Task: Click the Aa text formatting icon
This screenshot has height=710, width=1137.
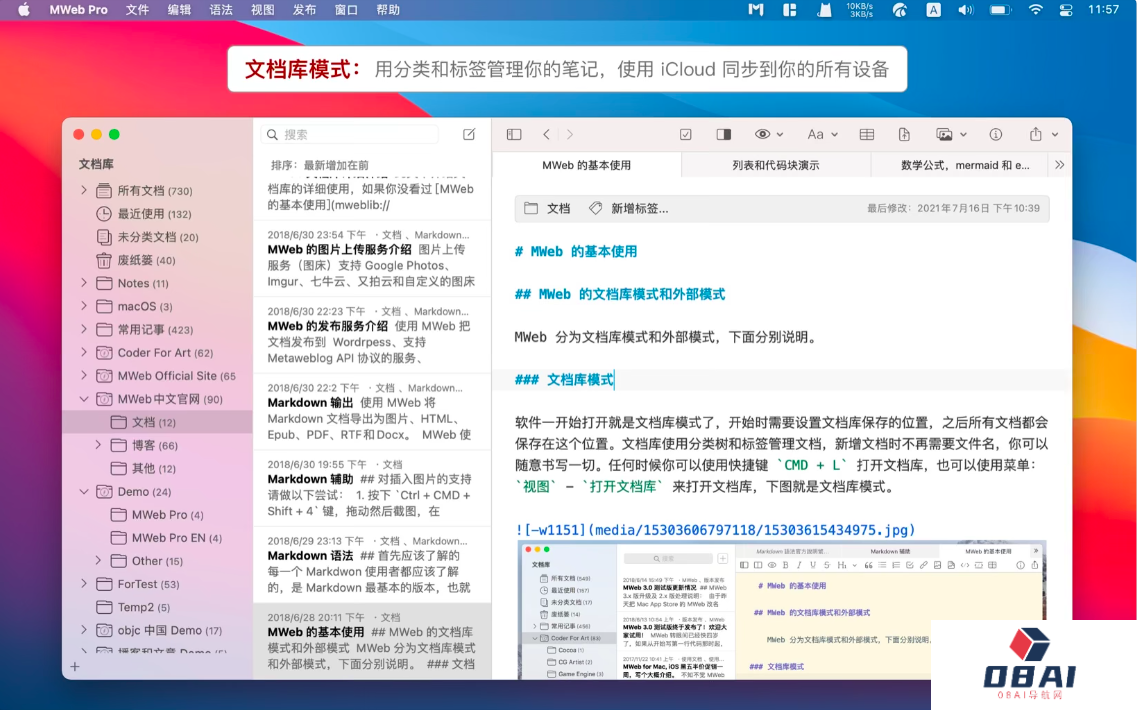Action: coord(818,134)
